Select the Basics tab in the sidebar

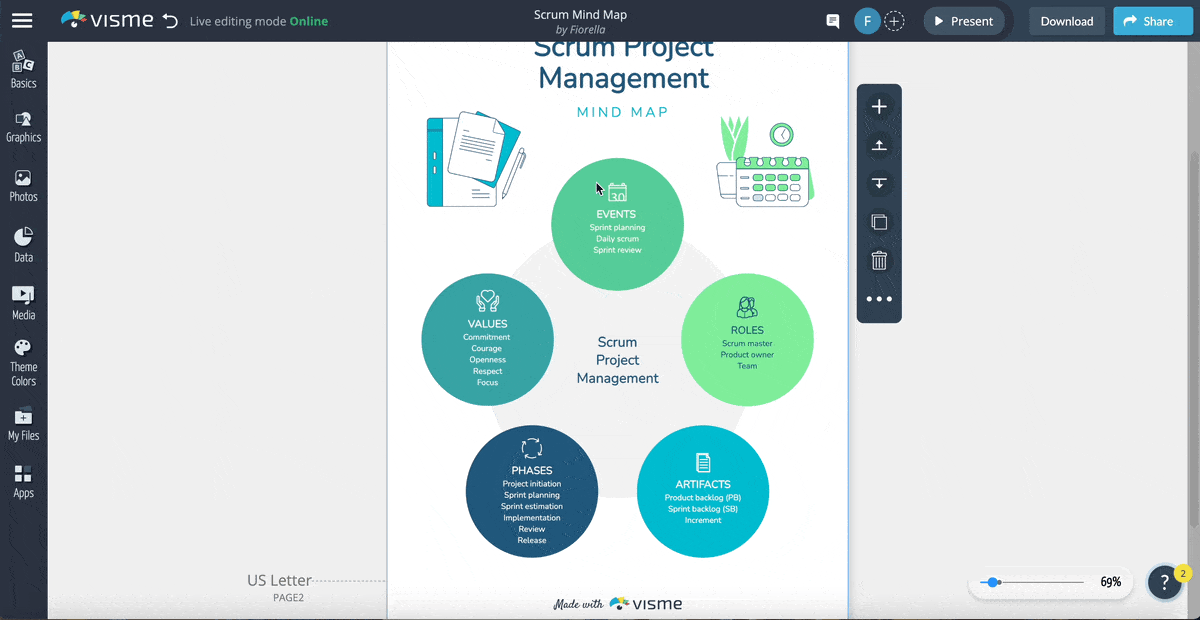coord(22,68)
